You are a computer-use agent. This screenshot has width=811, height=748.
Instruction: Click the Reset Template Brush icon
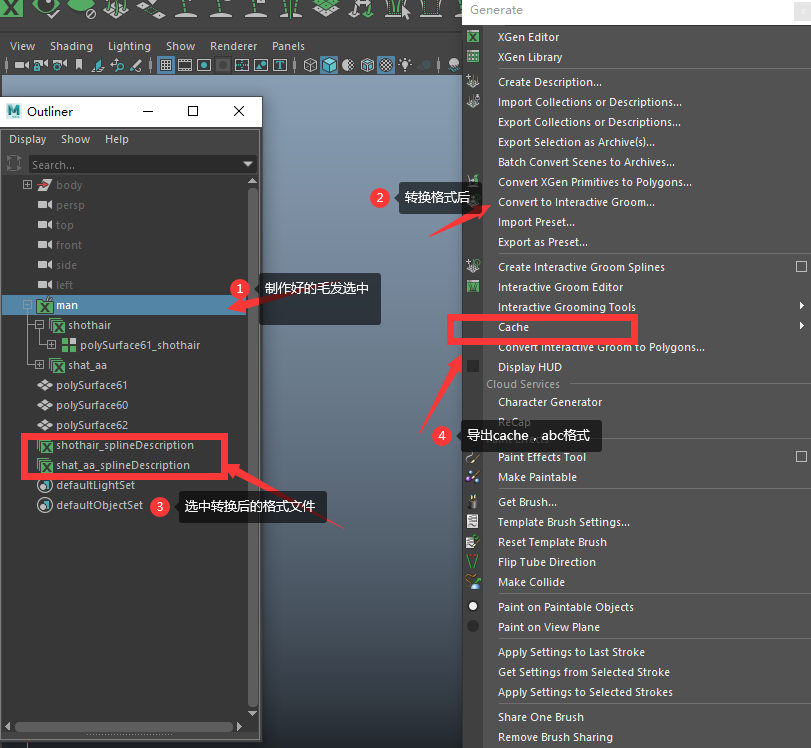(x=473, y=542)
